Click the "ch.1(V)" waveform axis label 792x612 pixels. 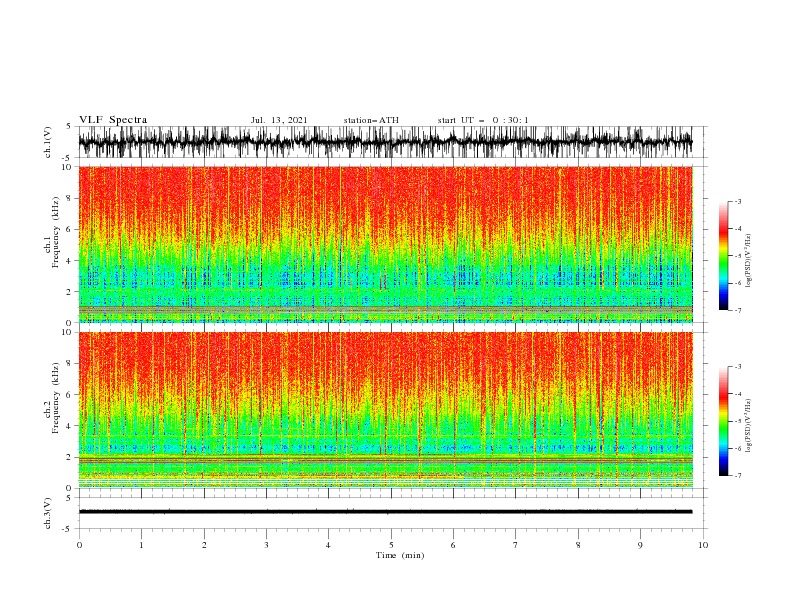click(x=48, y=142)
